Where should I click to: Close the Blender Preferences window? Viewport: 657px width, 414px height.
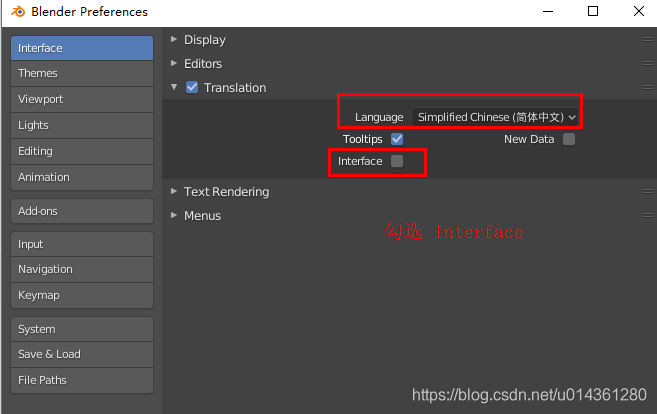pyautogui.click(x=639, y=11)
